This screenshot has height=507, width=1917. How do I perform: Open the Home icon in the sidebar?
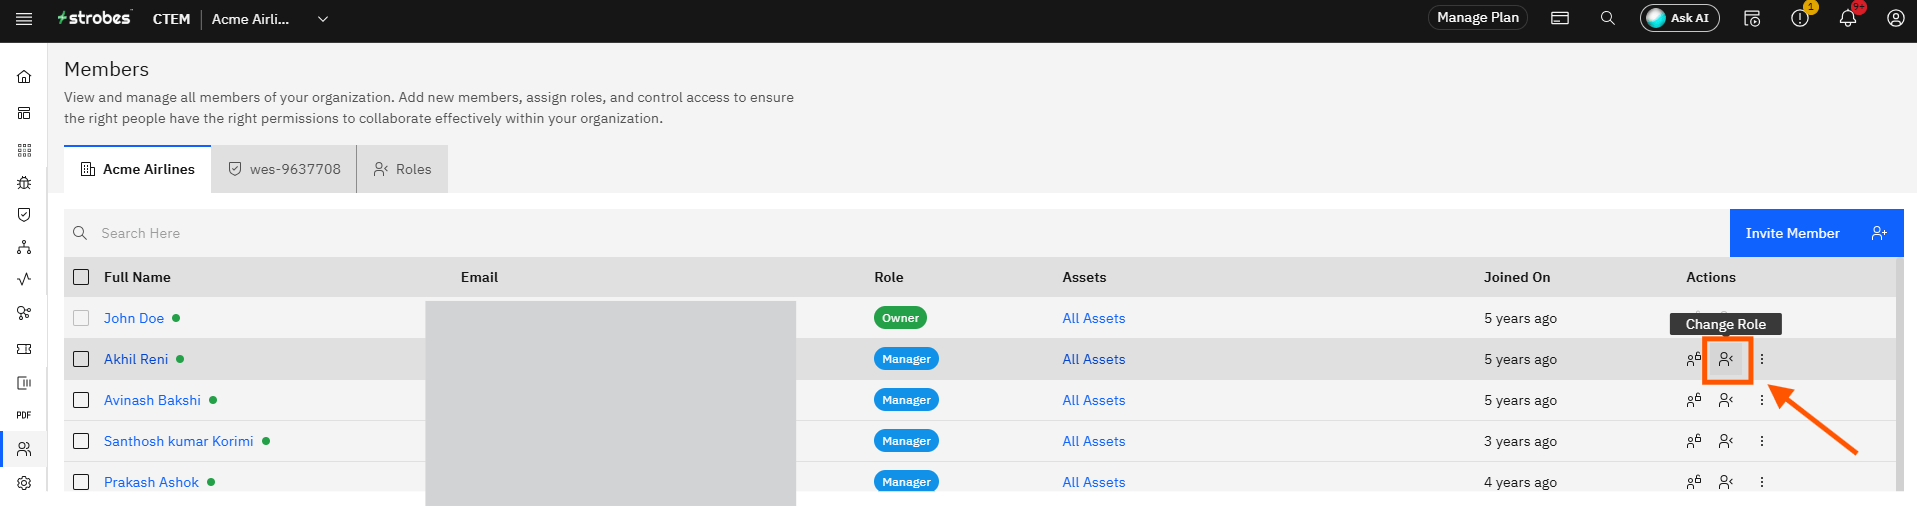(24, 77)
